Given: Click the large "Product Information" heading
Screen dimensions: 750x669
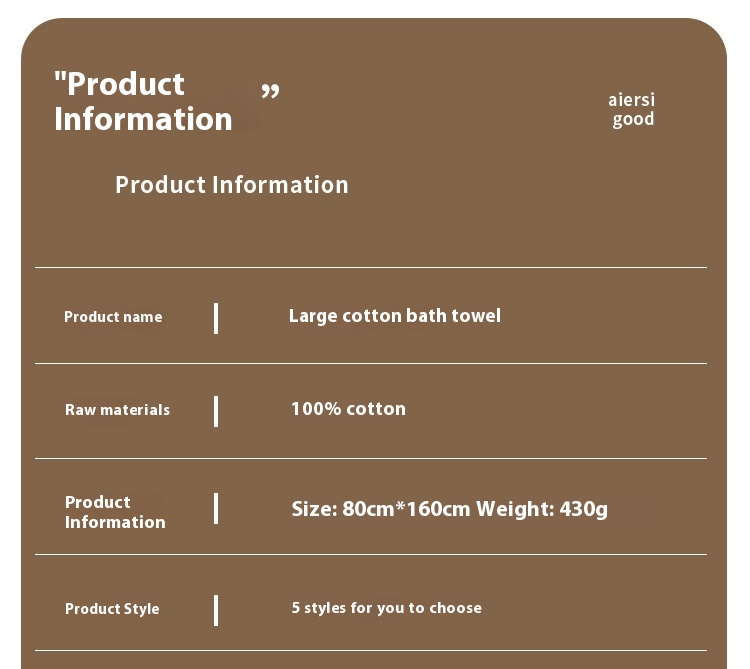Looking at the screenshot, I should click(x=143, y=101).
